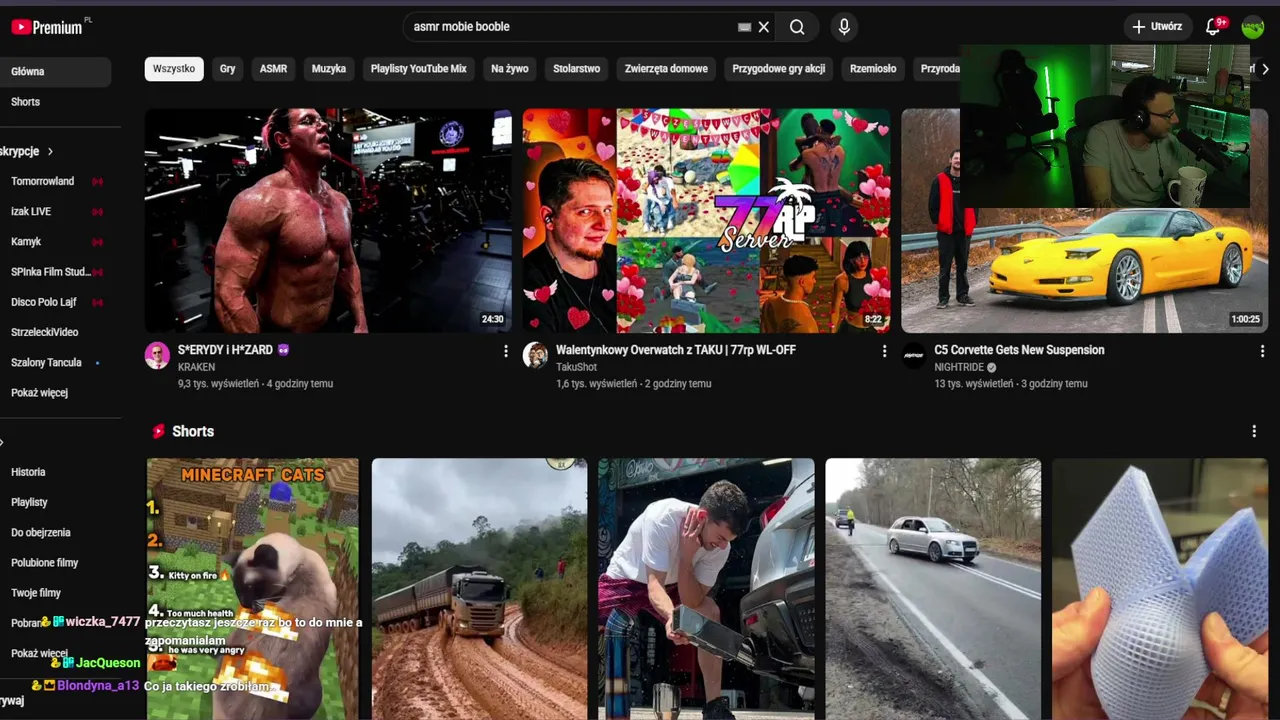Click the KRAKEN channel avatar

coord(157,355)
